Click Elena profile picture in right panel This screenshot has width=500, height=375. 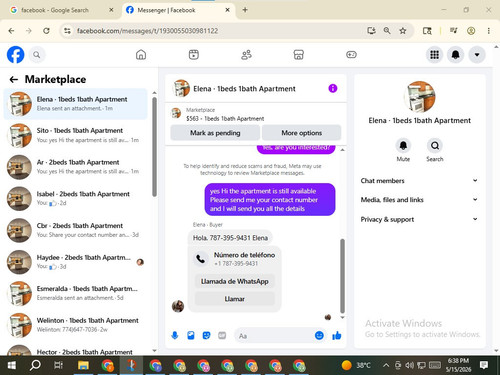pyautogui.click(x=419, y=97)
